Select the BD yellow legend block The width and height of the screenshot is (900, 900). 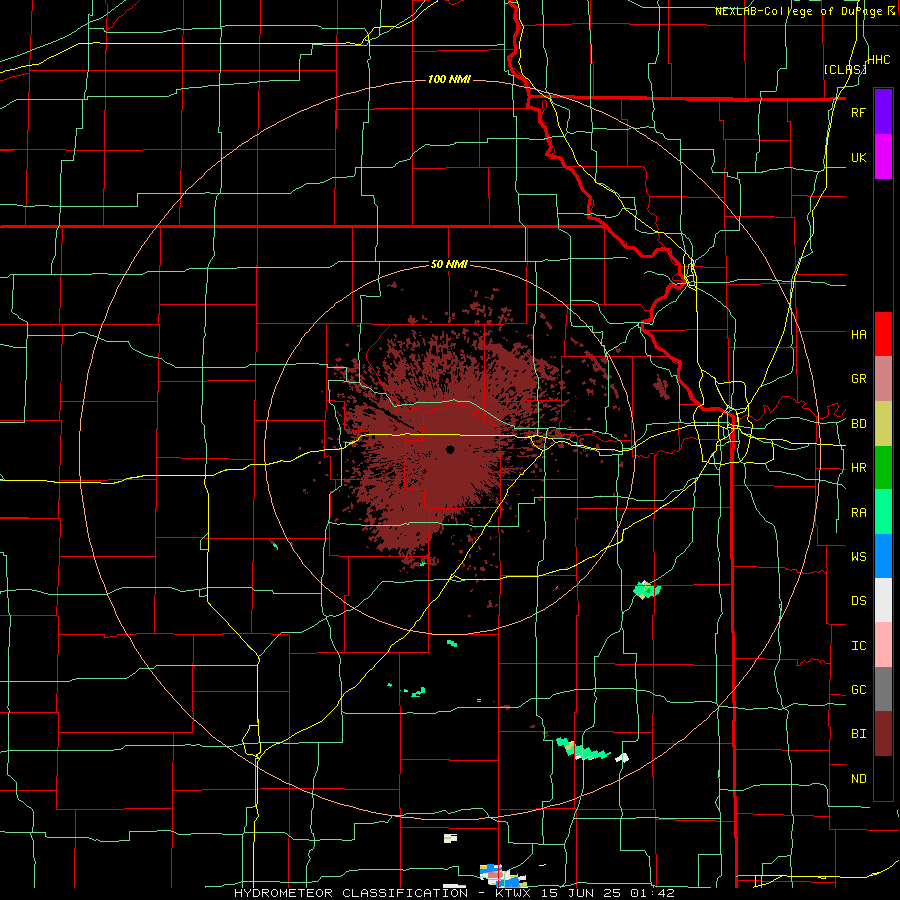[883, 424]
